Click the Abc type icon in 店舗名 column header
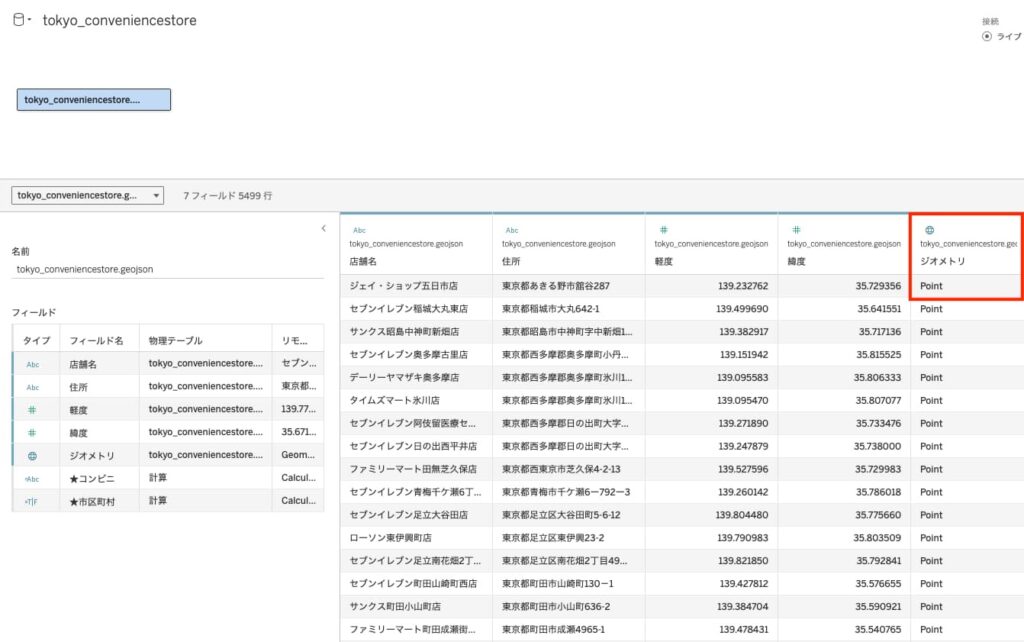1024x642 pixels. click(359, 230)
